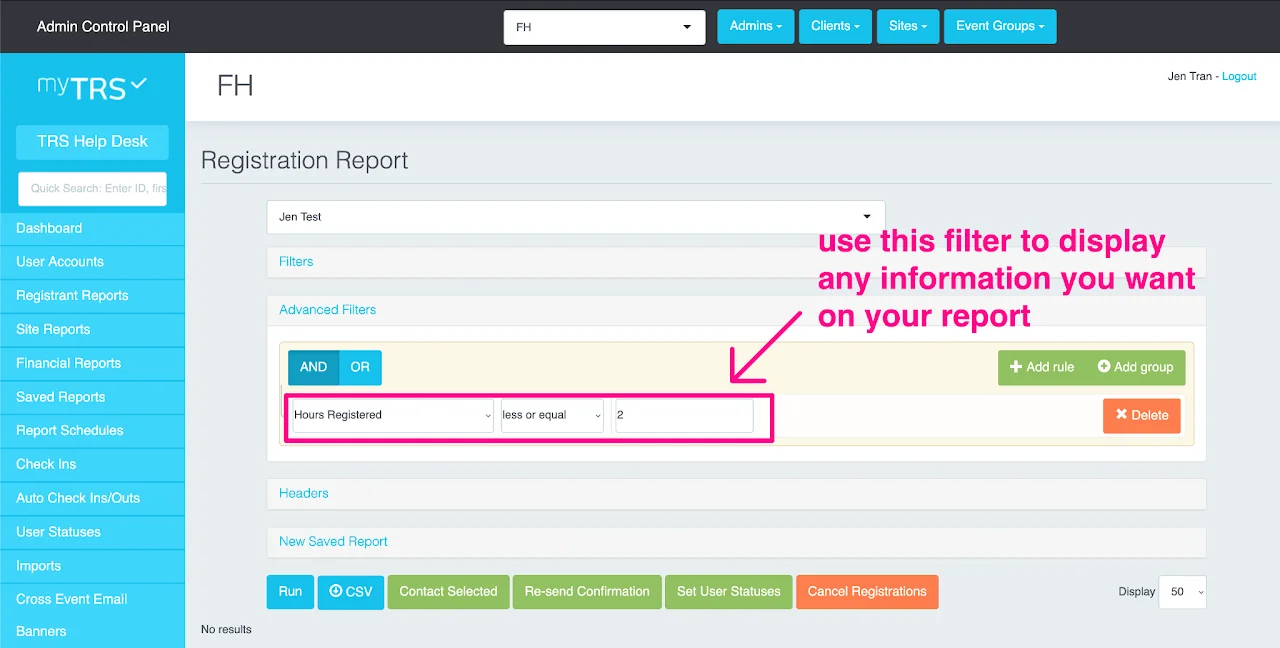Expand the Headers section
The width and height of the screenshot is (1280, 648).
click(304, 494)
